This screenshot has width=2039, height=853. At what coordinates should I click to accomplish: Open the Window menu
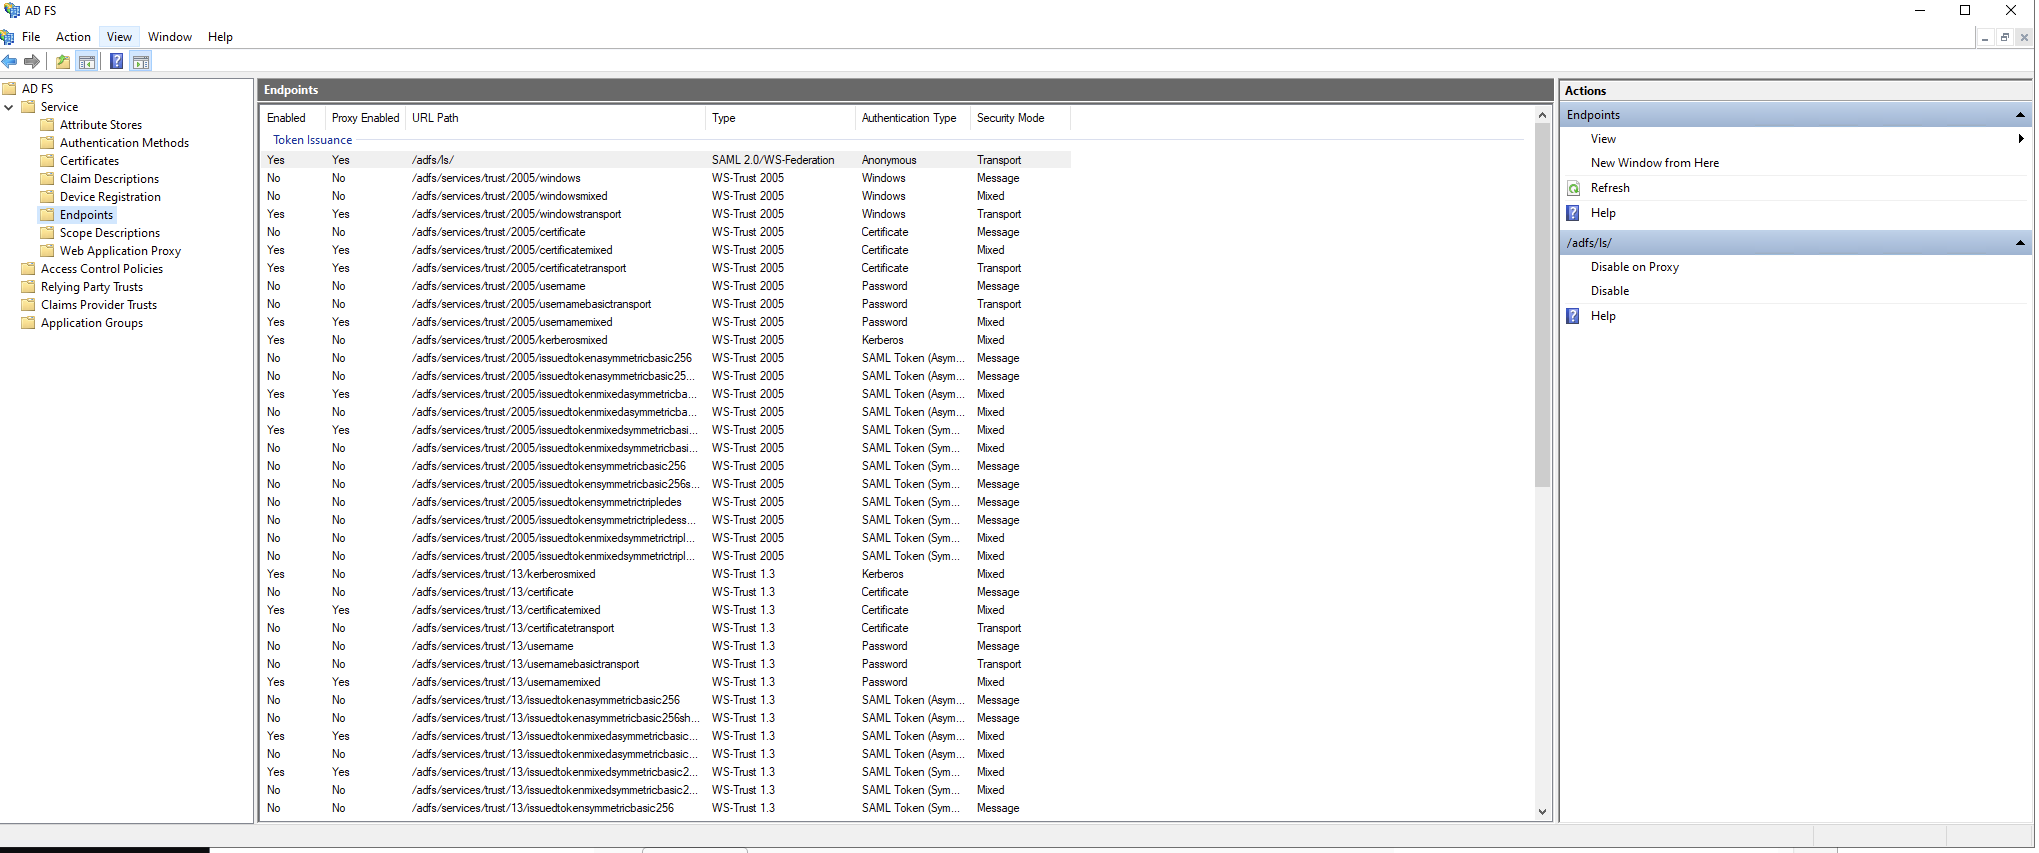[x=170, y=37]
